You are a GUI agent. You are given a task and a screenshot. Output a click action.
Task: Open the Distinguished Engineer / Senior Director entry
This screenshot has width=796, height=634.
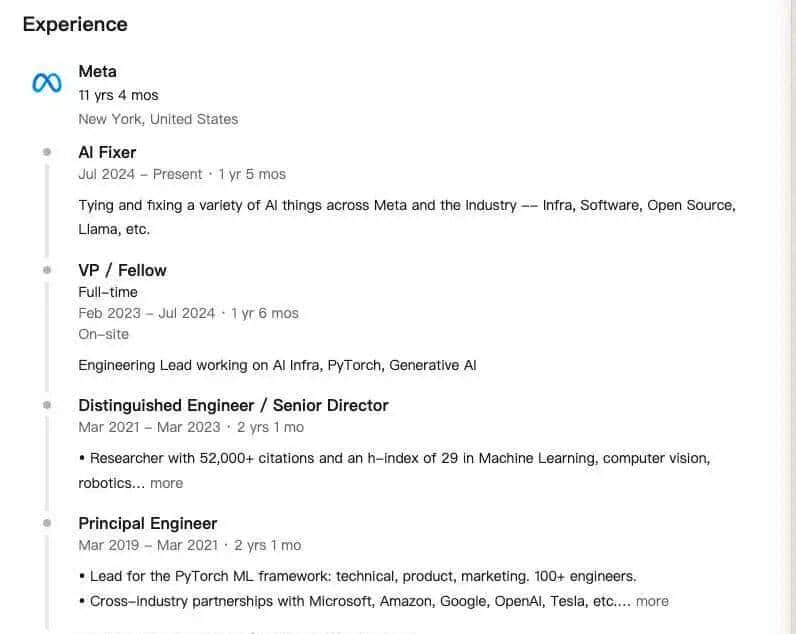[x=233, y=405]
